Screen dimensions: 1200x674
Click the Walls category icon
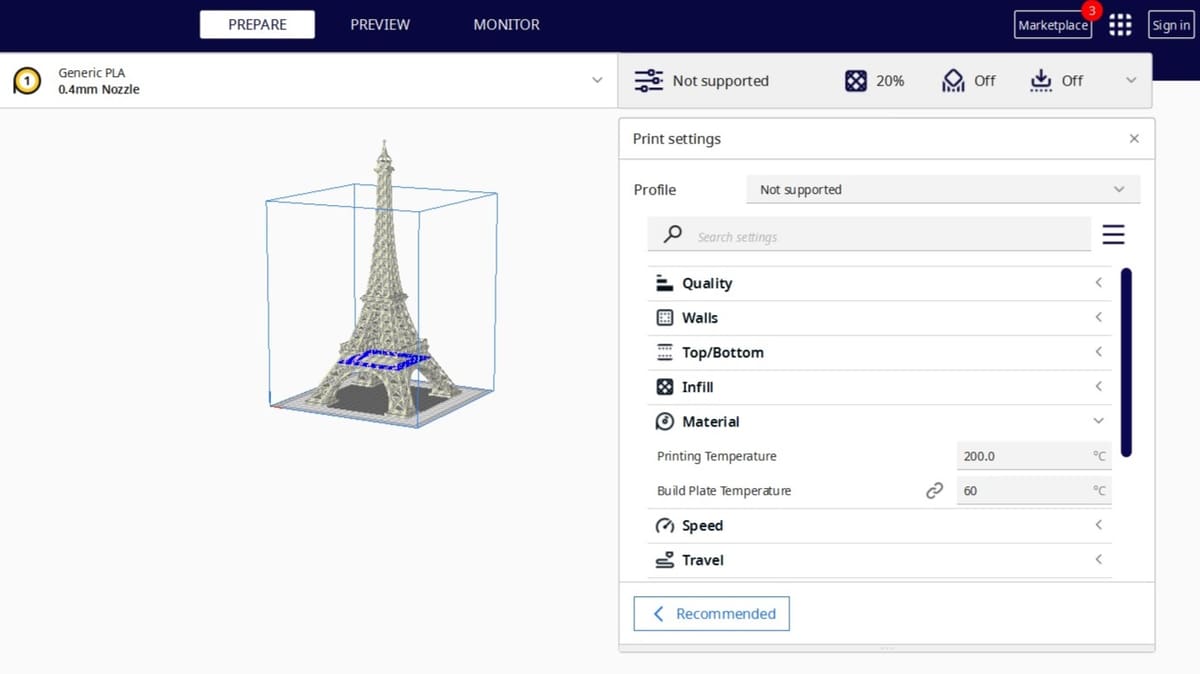point(664,318)
